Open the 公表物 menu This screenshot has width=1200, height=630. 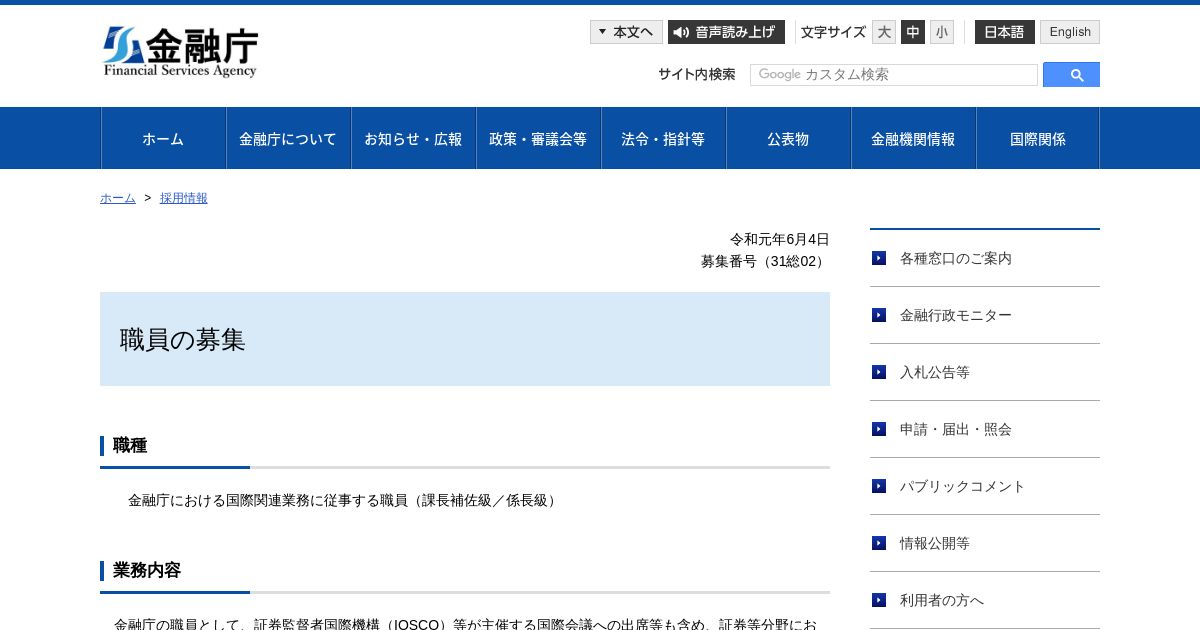[x=788, y=139]
